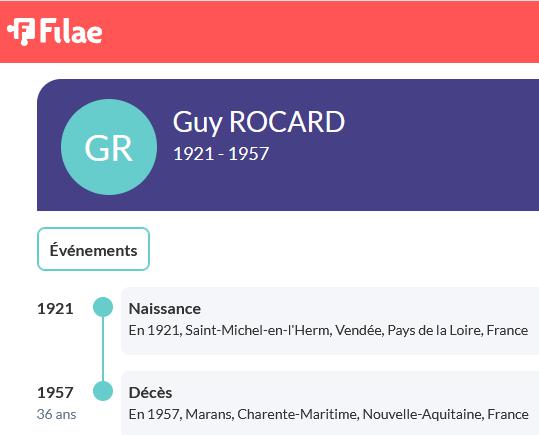Select the 1921 year label in the timeline

[55, 309]
